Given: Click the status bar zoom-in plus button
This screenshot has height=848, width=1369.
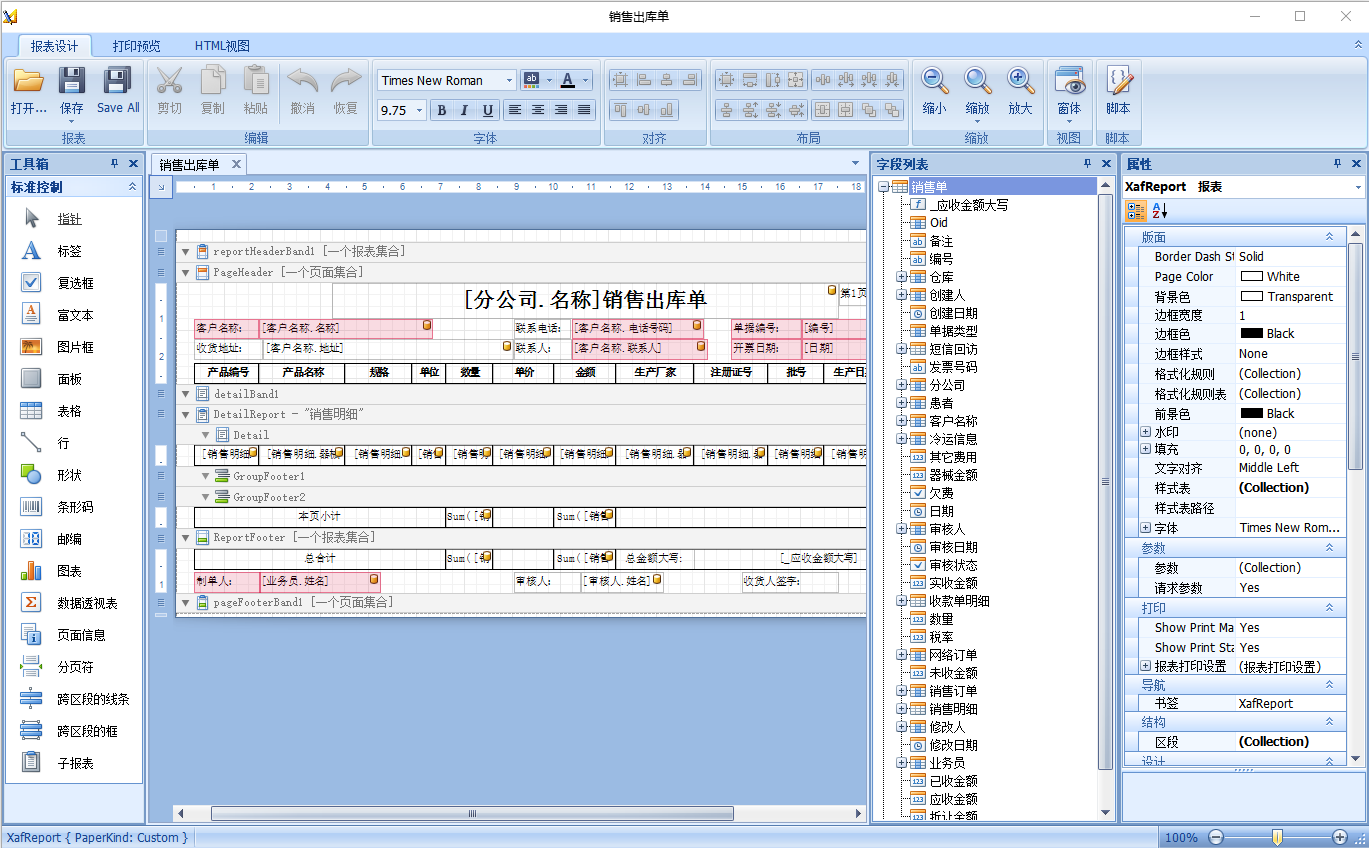Looking at the screenshot, I should click(x=1340, y=837).
